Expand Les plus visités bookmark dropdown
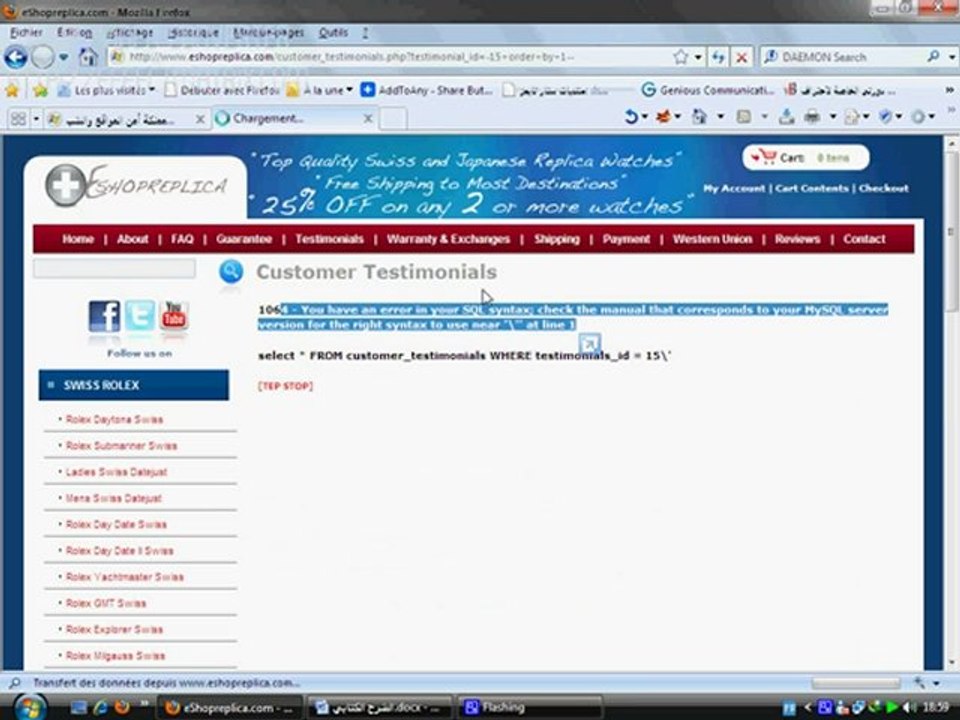Viewport: 960px width, 720px height. (152, 90)
